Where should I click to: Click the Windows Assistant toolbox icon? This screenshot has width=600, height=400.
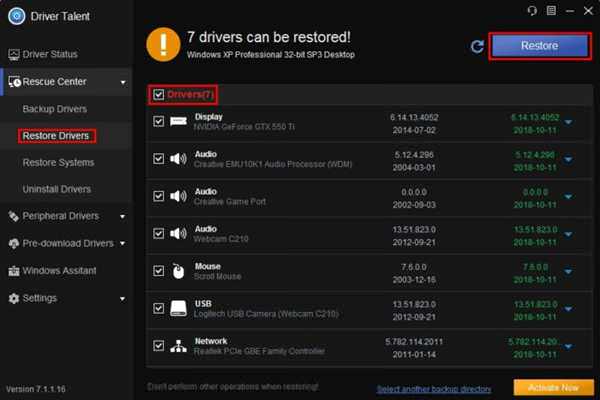pos(14,271)
